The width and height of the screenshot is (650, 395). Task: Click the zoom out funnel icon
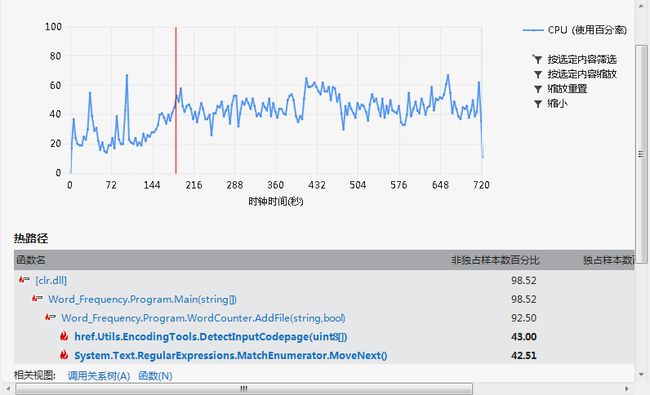(x=538, y=104)
